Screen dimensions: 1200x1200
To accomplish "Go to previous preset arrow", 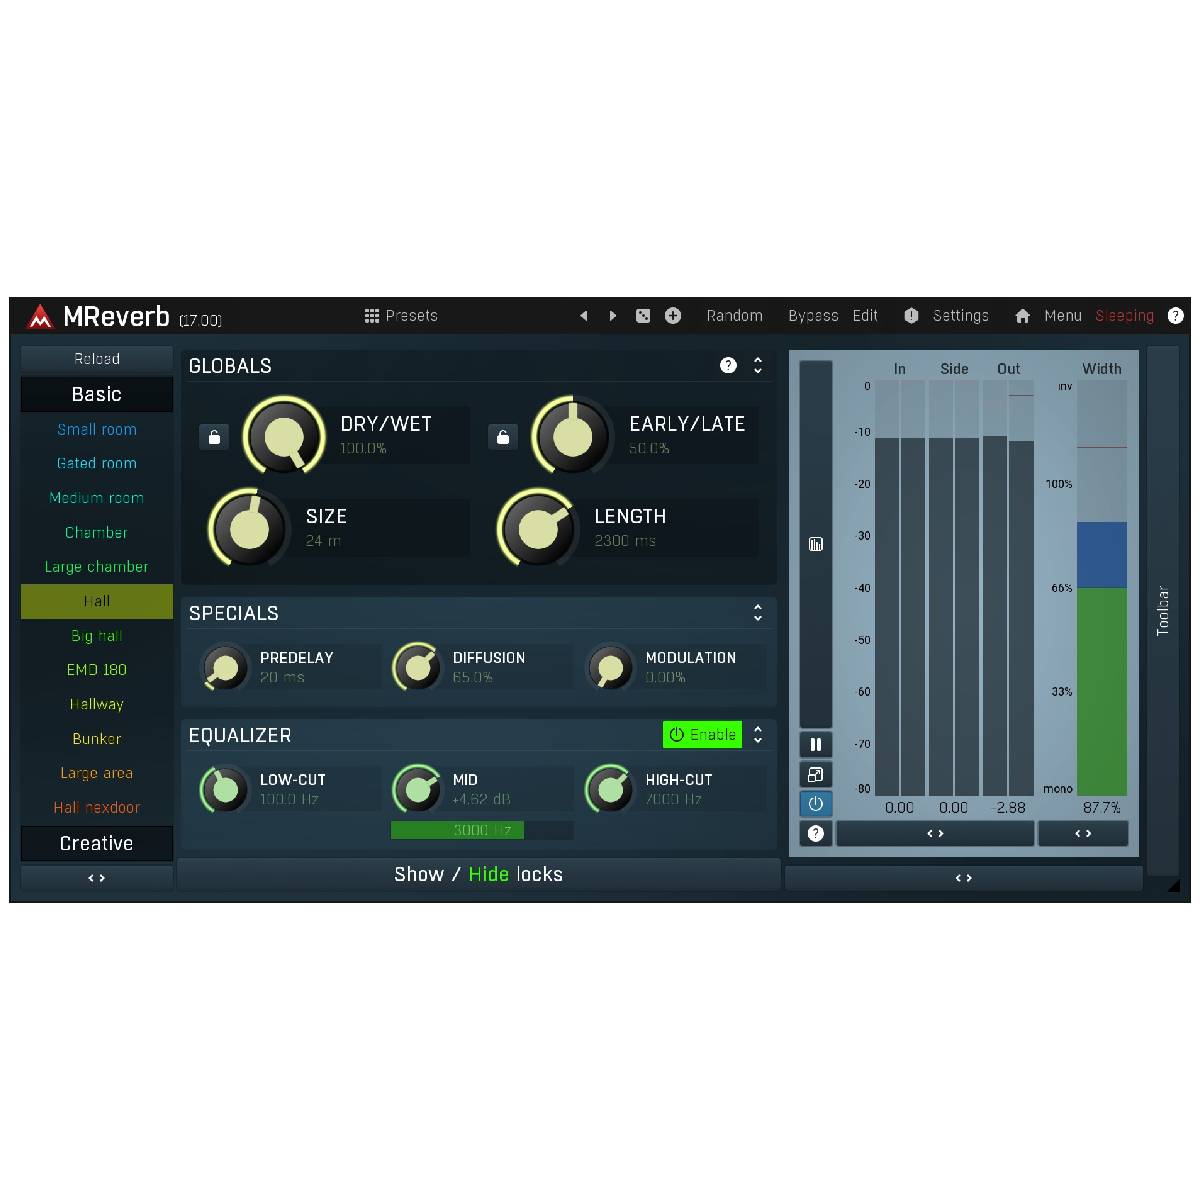I will (x=584, y=316).
